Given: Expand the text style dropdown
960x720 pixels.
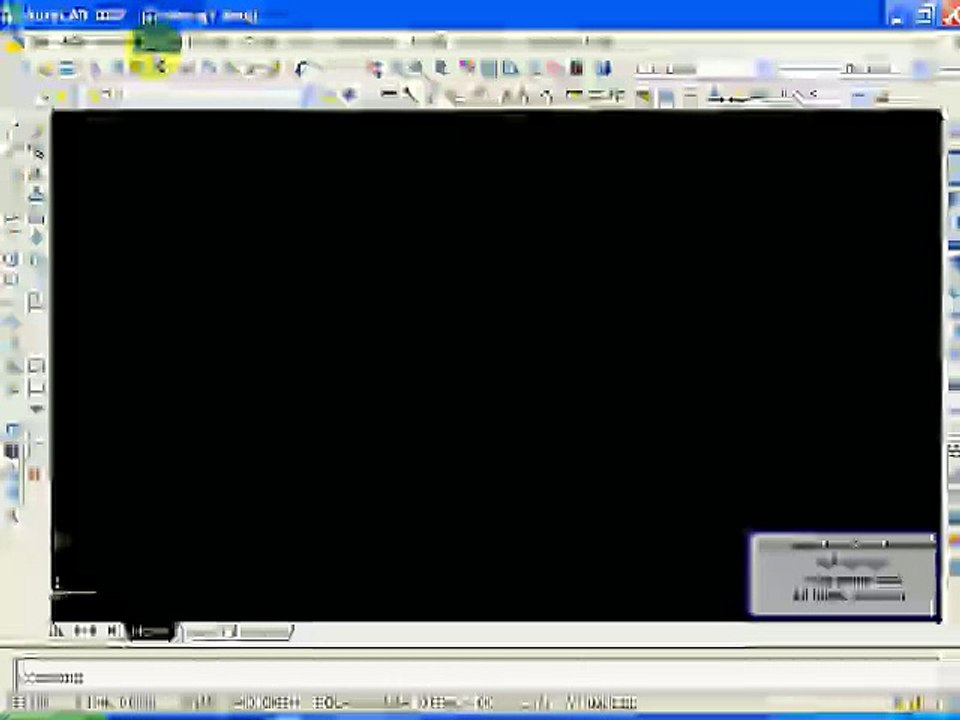Looking at the screenshot, I should 764,69.
